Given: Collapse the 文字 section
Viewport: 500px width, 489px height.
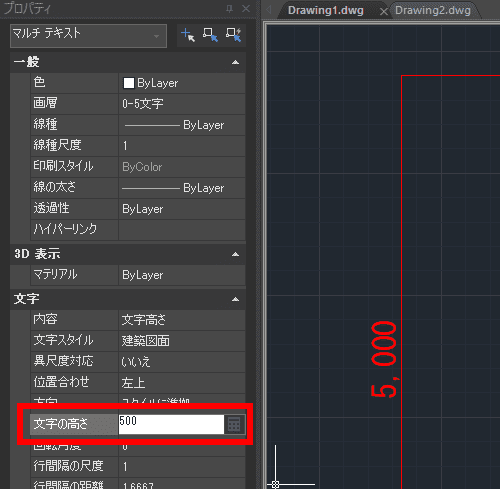Looking at the screenshot, I should click(235, 299).
